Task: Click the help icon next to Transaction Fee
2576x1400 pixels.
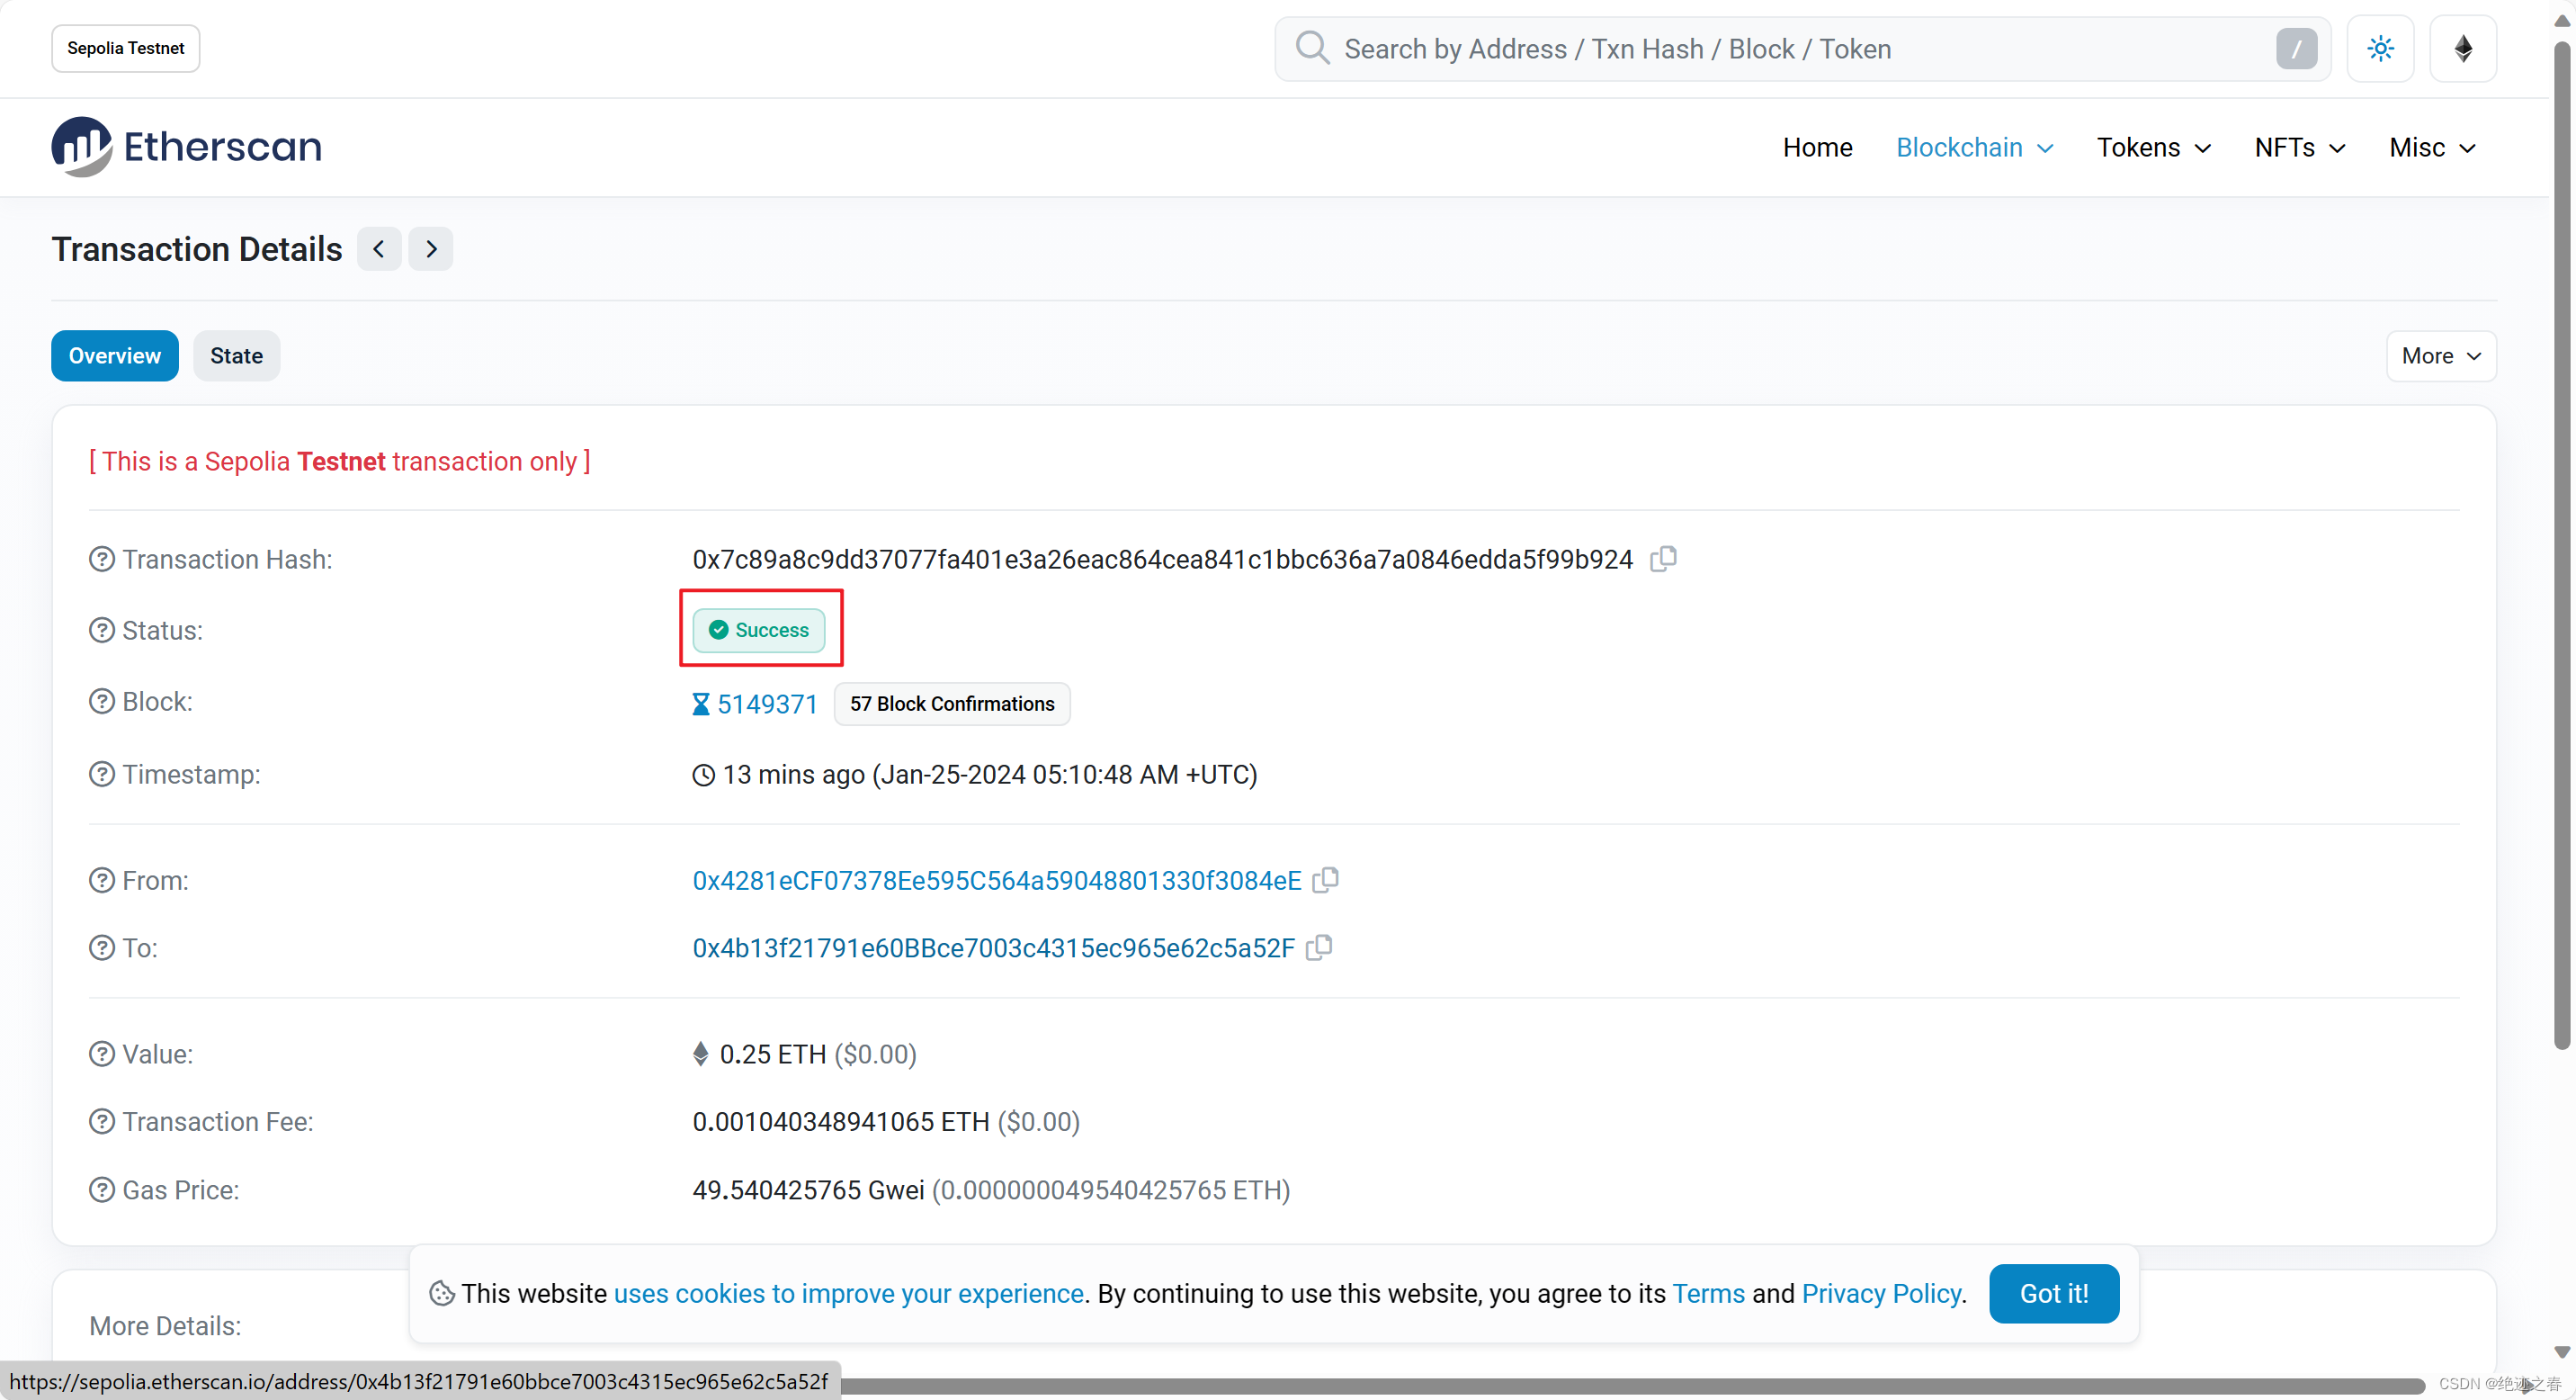Action: tap(102, 1121)
